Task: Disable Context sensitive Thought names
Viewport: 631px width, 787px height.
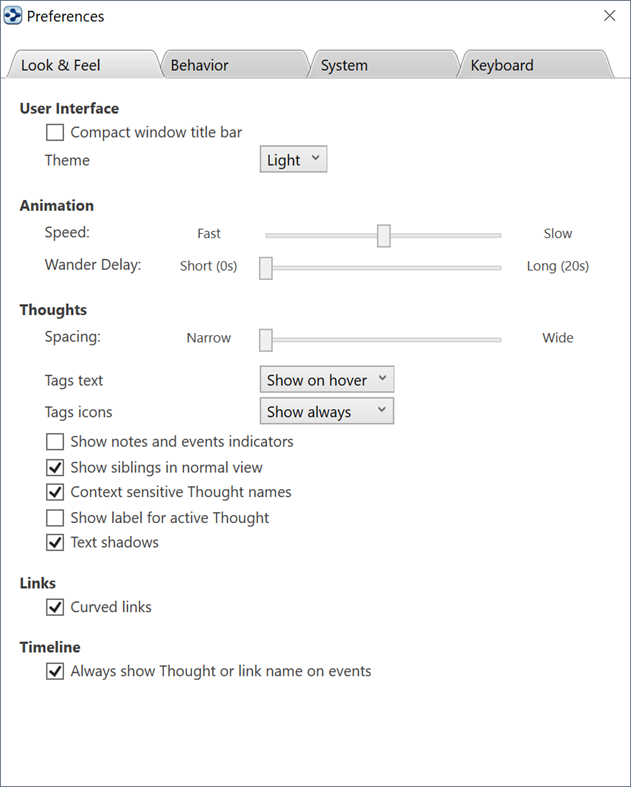Action: tap(55, 492)
